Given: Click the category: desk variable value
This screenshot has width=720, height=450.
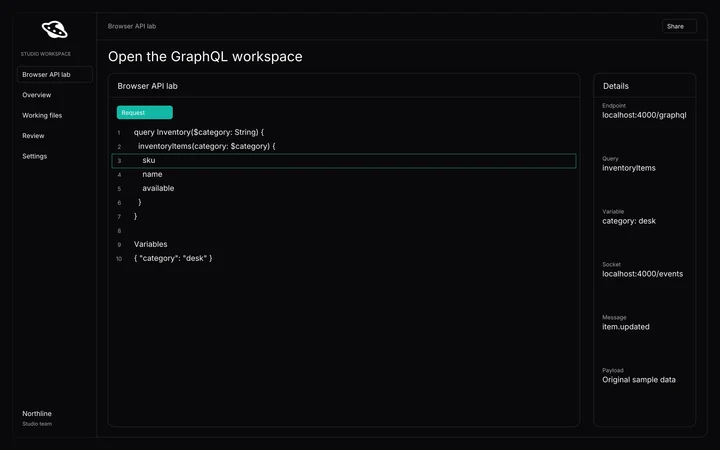Looking at the screenshot, I should click(629, 221).
